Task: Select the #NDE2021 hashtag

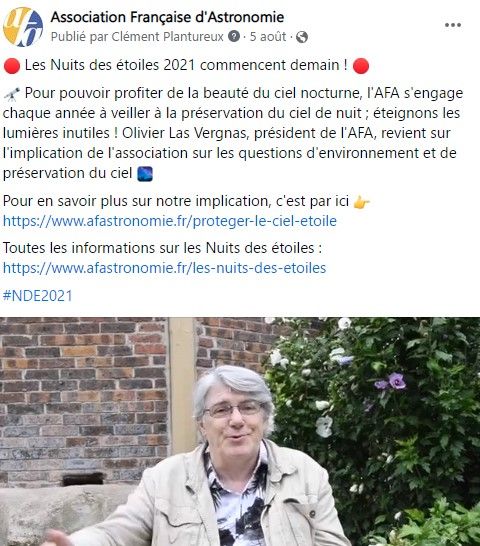Action: 38,296
